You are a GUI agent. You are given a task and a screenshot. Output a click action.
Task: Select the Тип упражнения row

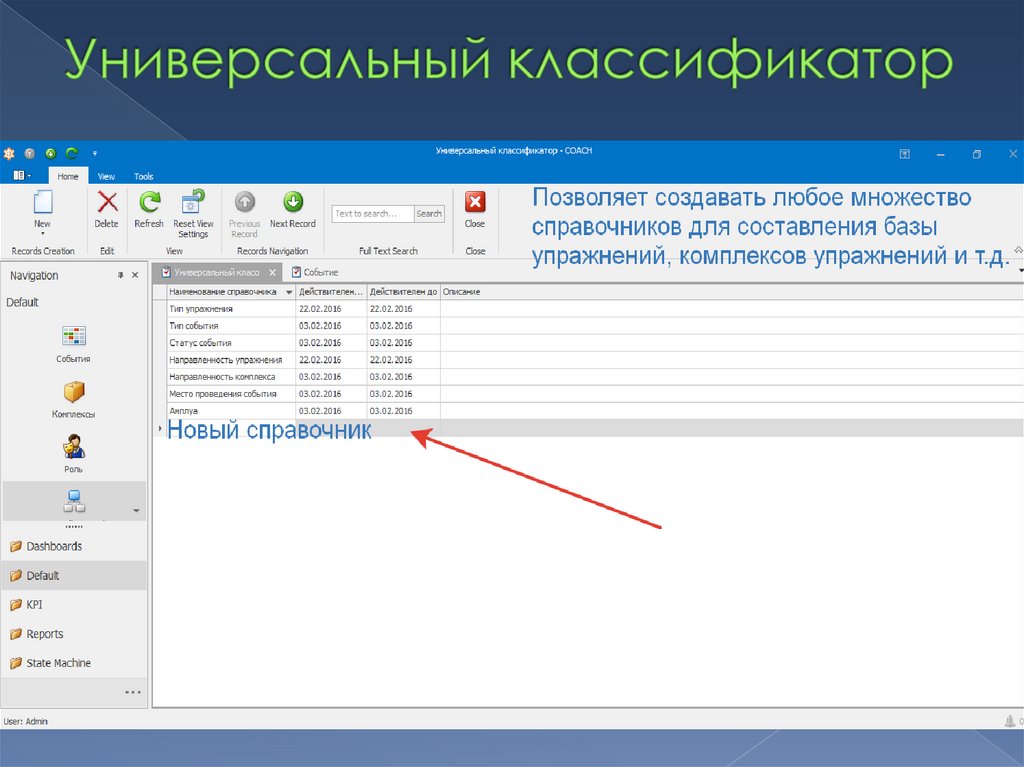(588, 309)
